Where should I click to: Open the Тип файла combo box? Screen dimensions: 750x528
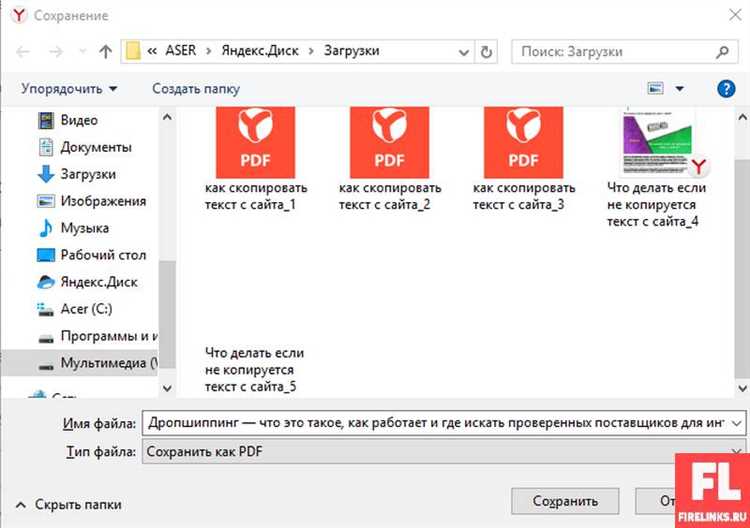[x=444, y=451]
